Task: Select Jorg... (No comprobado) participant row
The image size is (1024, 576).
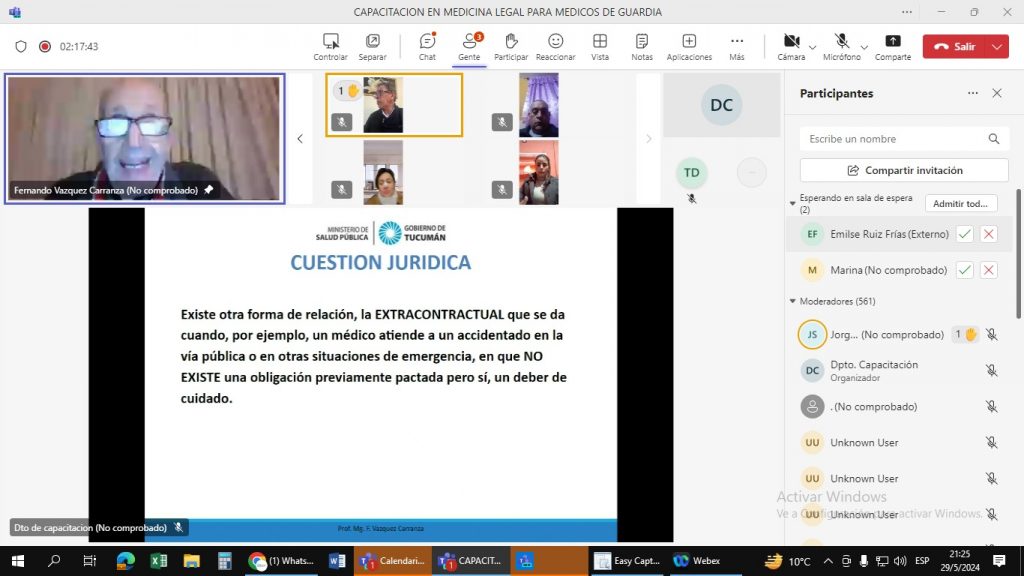Action: [x=900, y=334]
